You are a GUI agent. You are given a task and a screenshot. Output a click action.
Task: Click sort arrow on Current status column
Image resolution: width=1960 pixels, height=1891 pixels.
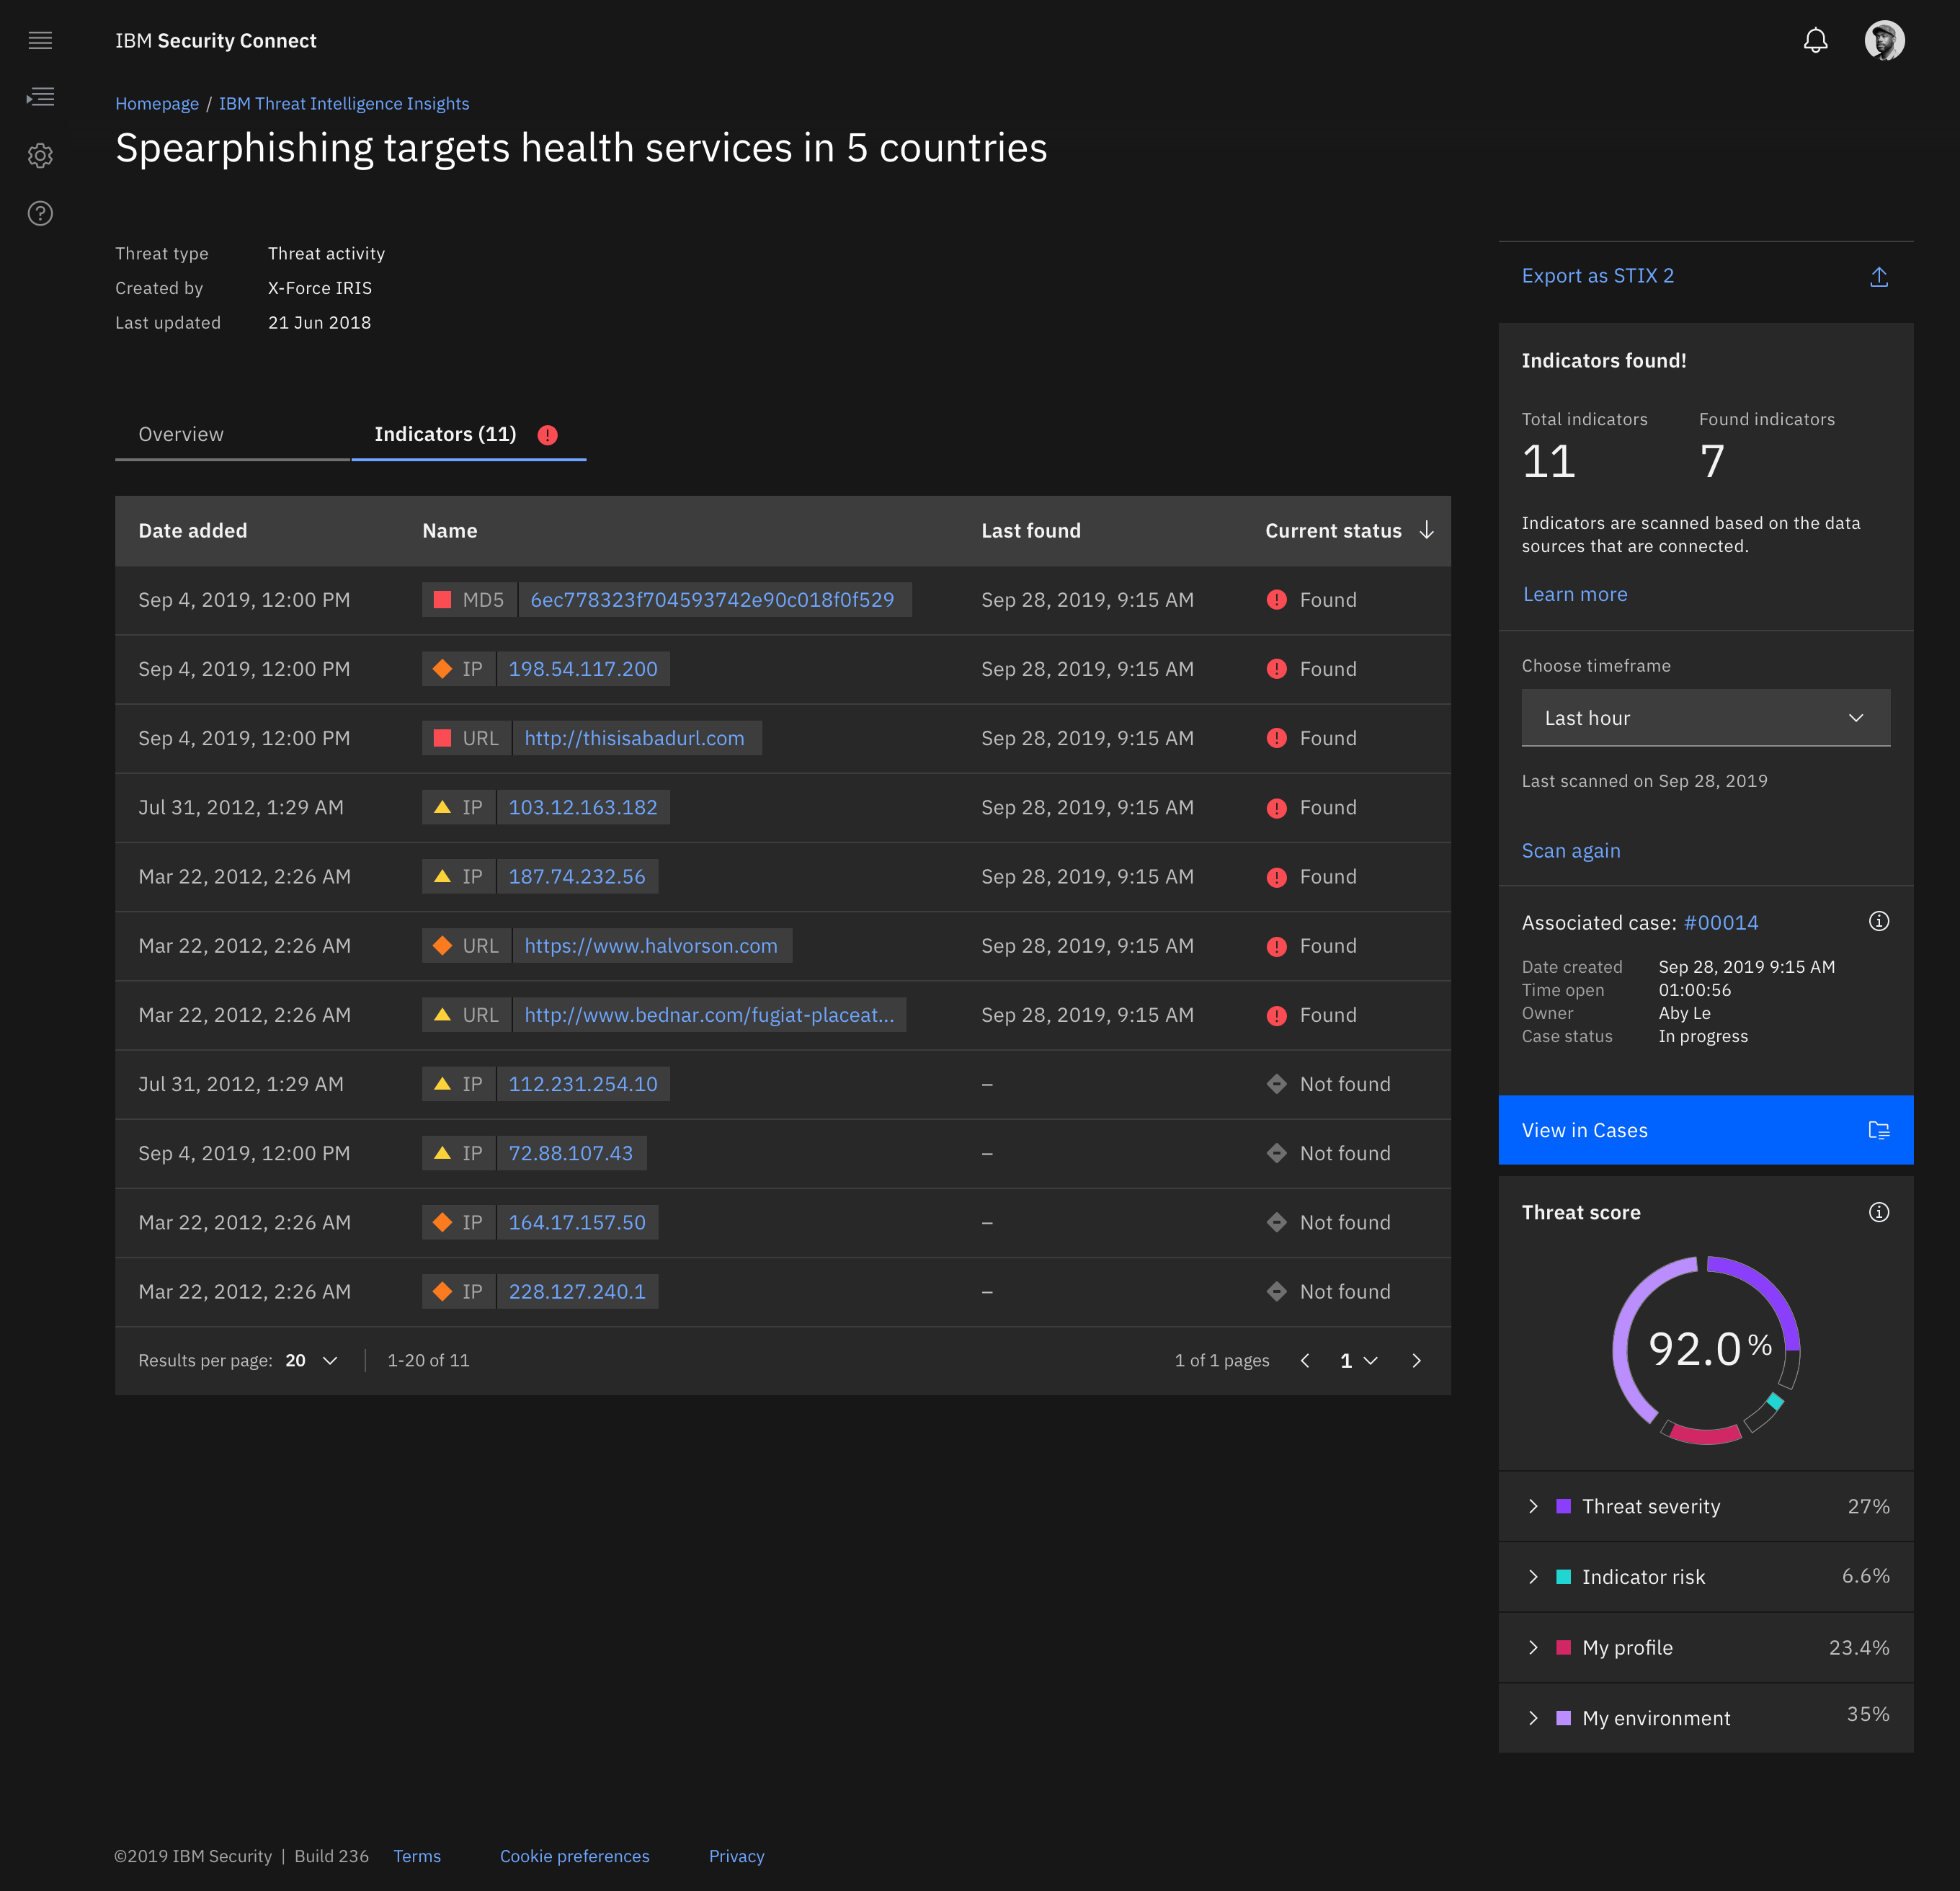pos(1427,530)
